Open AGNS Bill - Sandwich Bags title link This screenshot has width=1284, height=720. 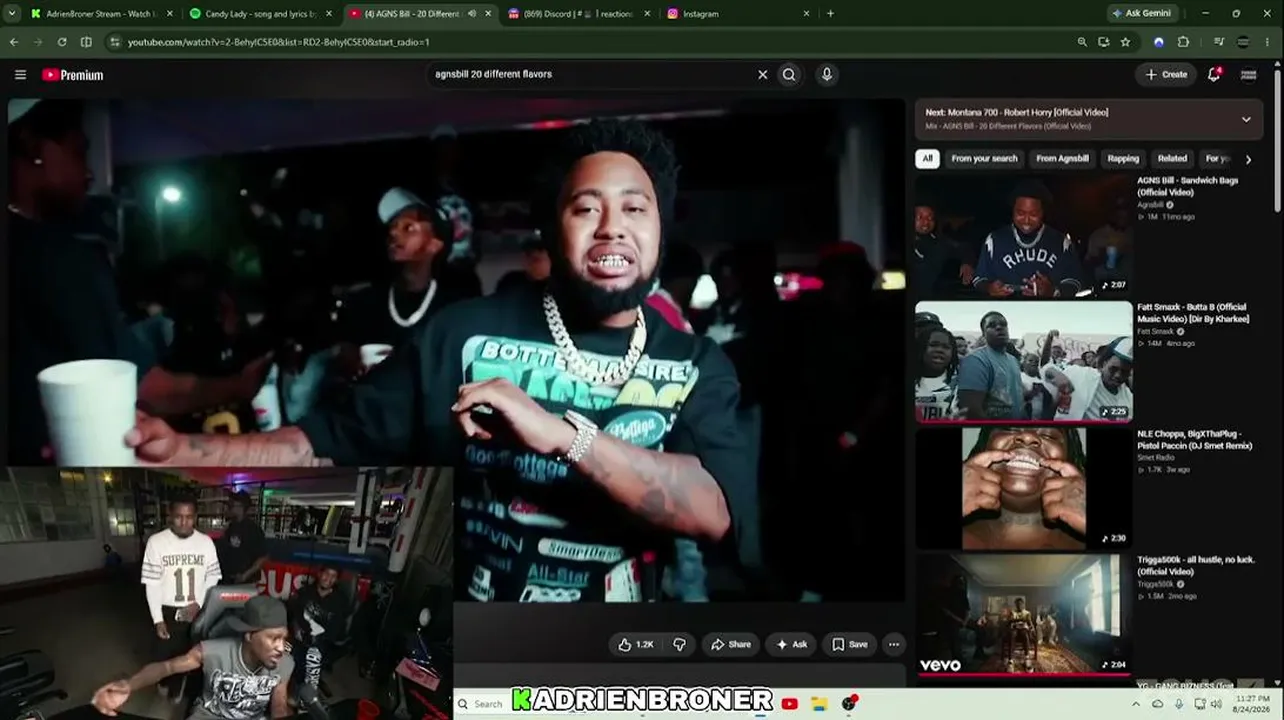point(1188,186)
